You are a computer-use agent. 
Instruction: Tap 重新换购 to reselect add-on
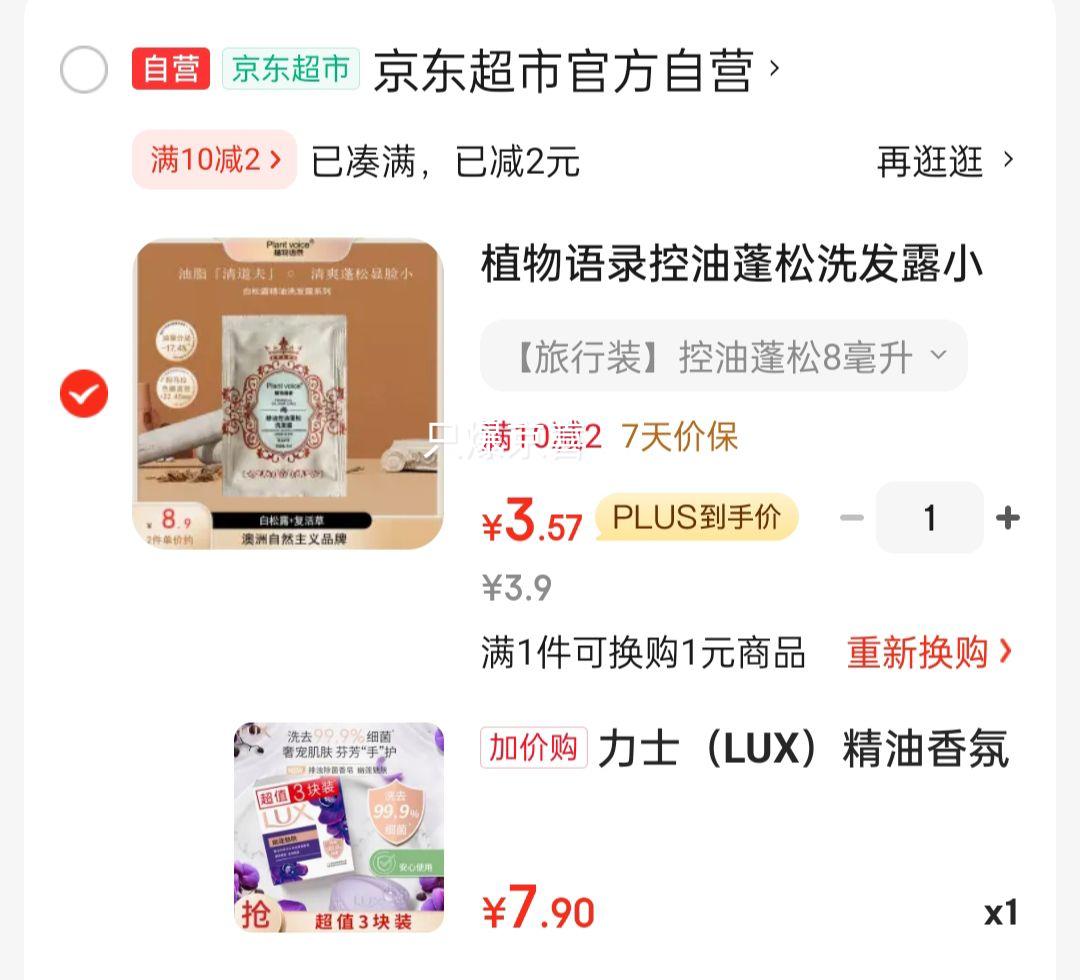tap(930, 651)
